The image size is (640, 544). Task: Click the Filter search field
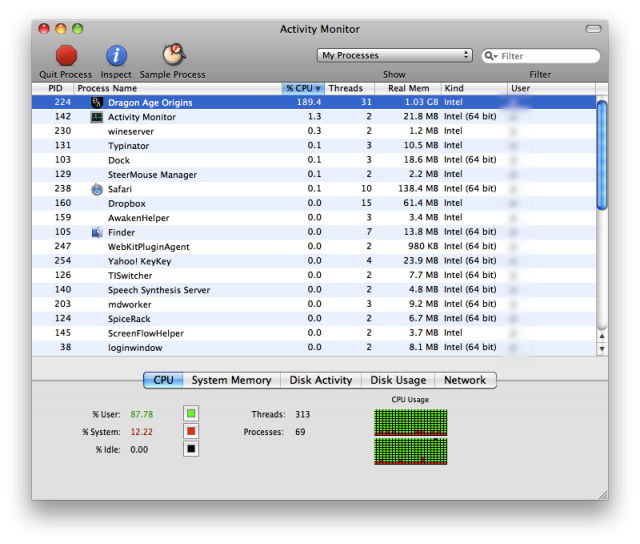coord(540,56)
